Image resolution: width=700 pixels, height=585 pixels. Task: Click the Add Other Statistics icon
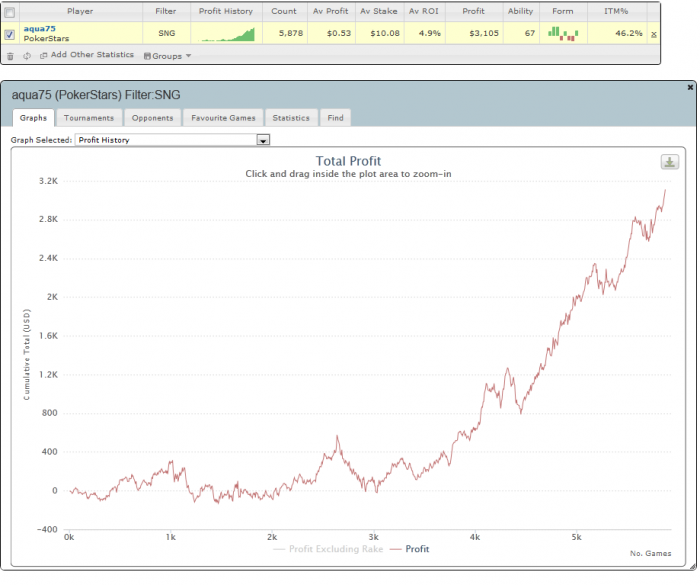click(43, 56)
